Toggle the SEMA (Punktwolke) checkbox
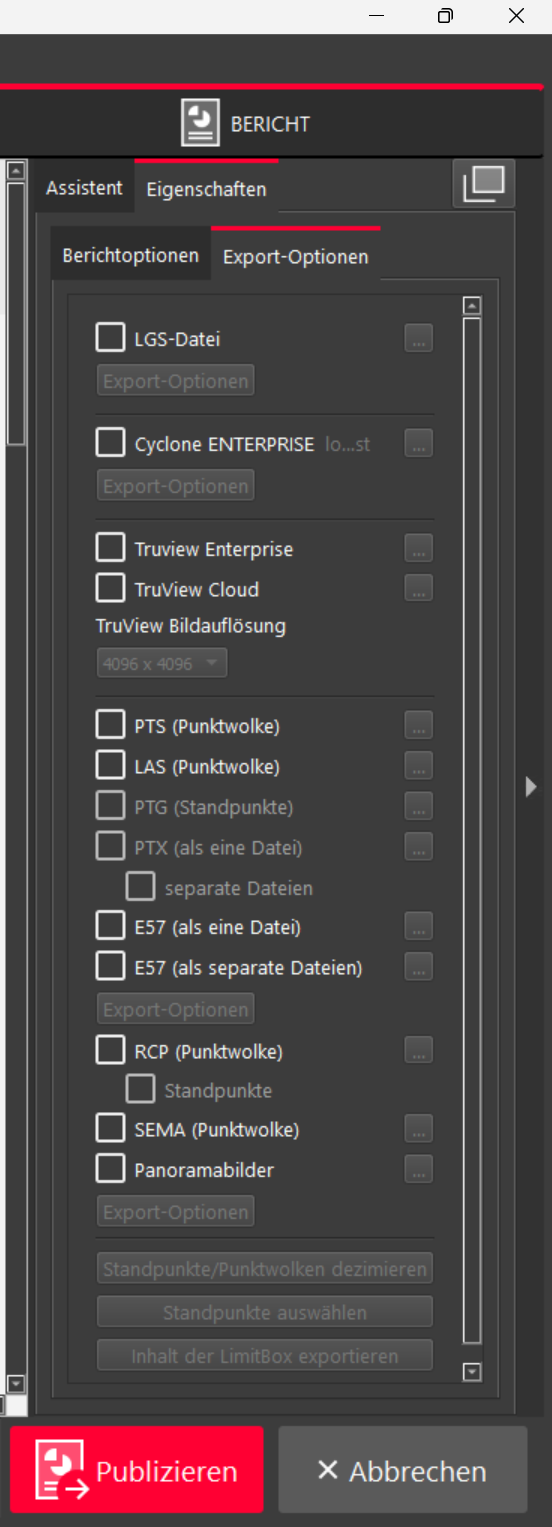Viewport: 552px width, 1527px height. 110,1129
